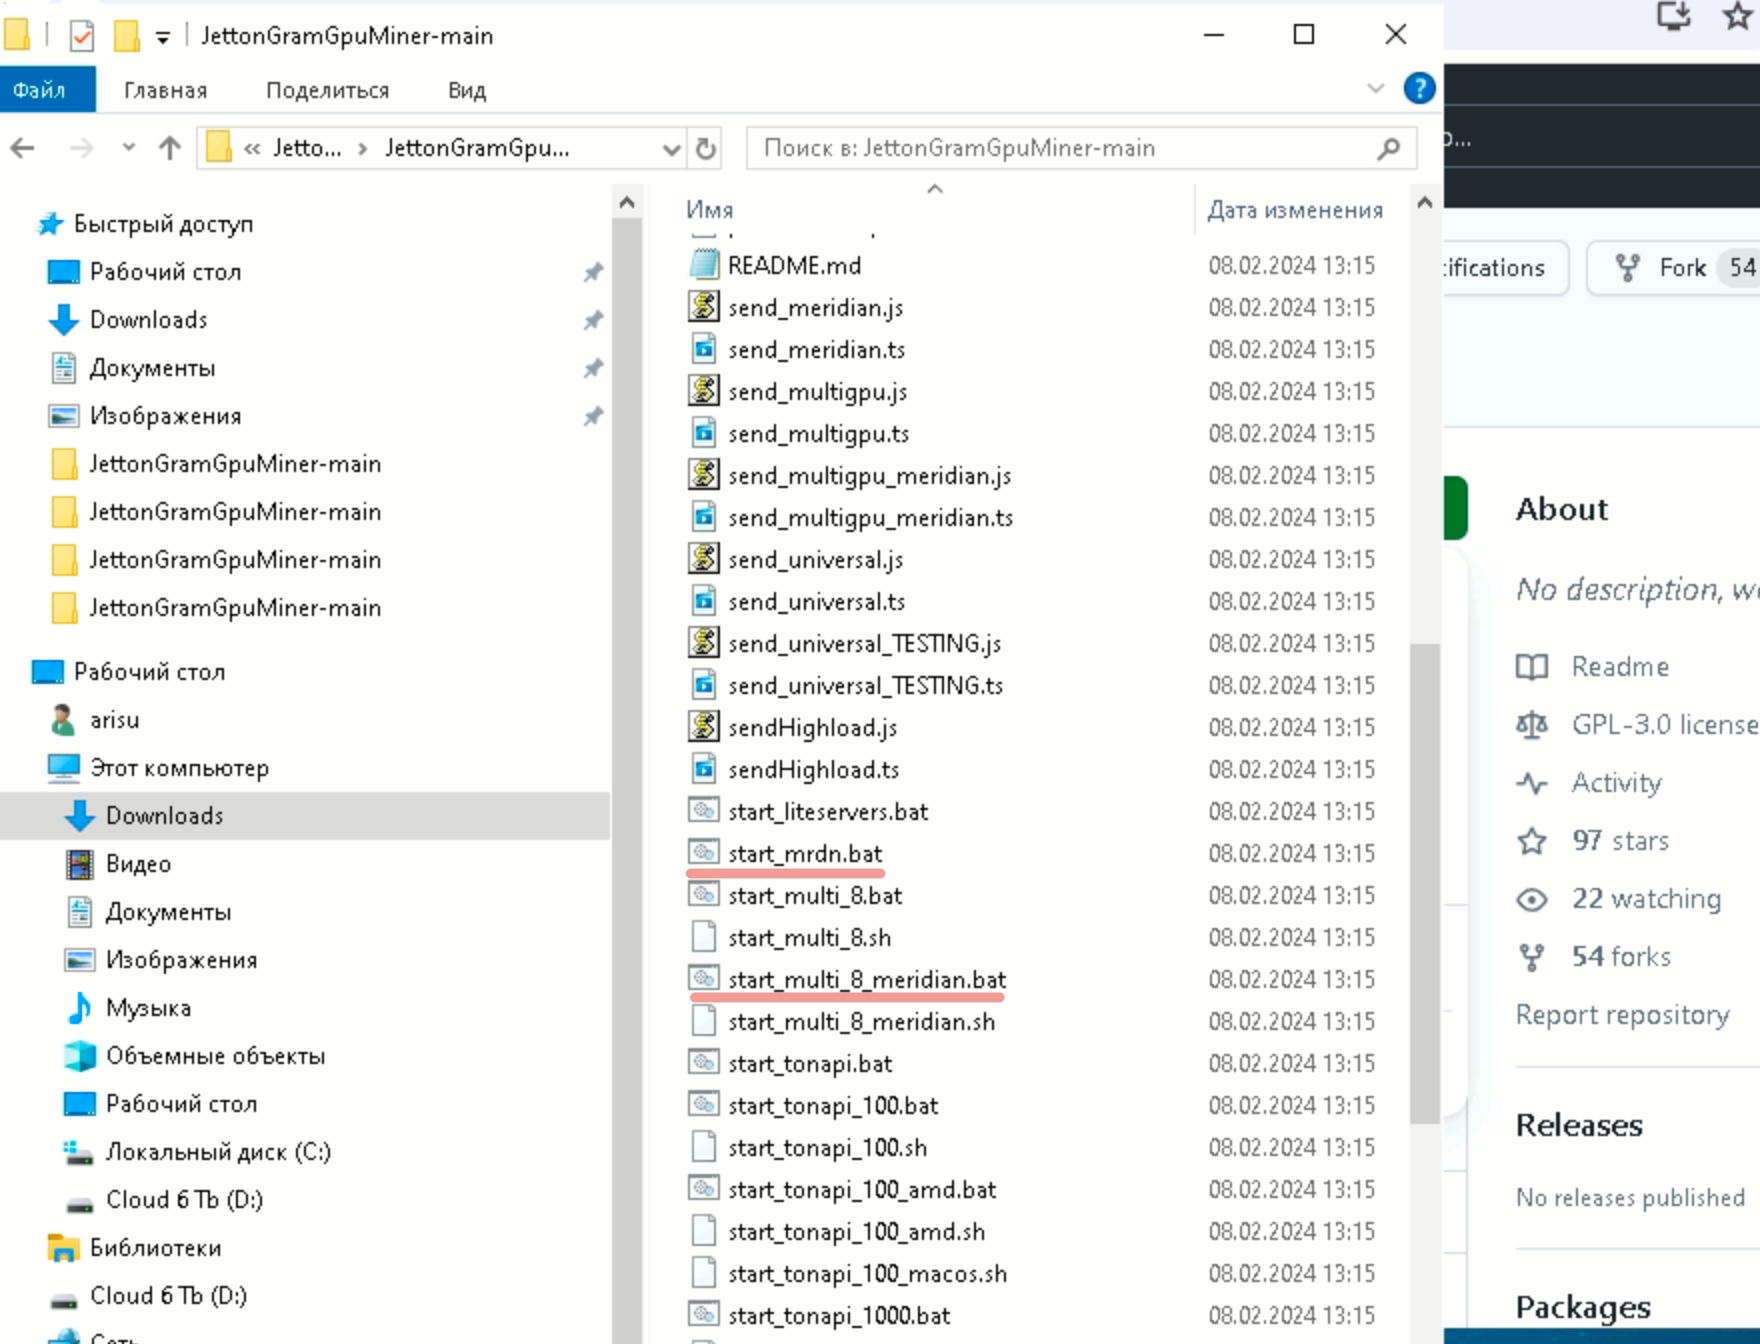Sort by the Дата изменения column header
Viewport: 1760px width, 1344px height.
tap(1295, 210)
